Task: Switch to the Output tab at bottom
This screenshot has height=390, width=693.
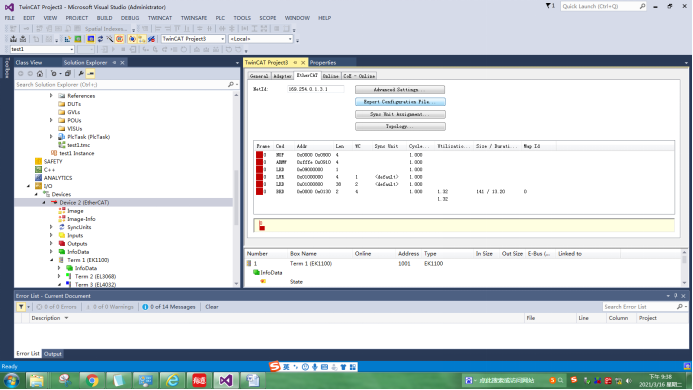Action: [53, 354]
